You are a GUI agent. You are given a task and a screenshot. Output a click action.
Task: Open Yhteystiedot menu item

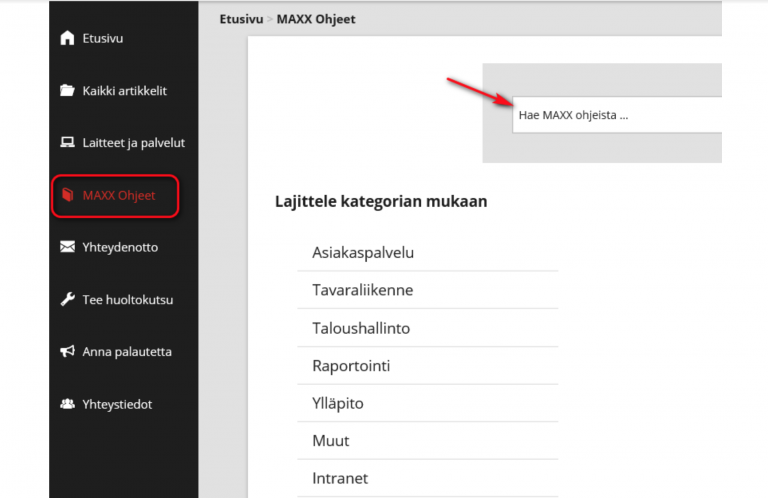click(117, 404)
